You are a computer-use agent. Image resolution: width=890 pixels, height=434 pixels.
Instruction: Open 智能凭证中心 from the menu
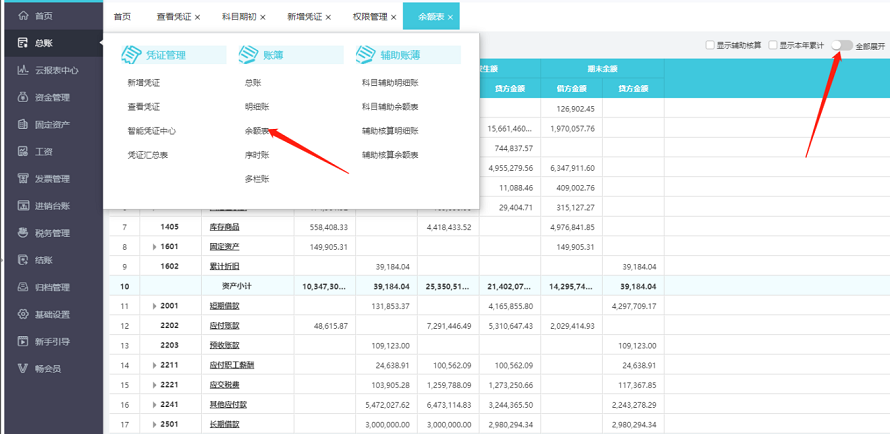coord(152,131)
